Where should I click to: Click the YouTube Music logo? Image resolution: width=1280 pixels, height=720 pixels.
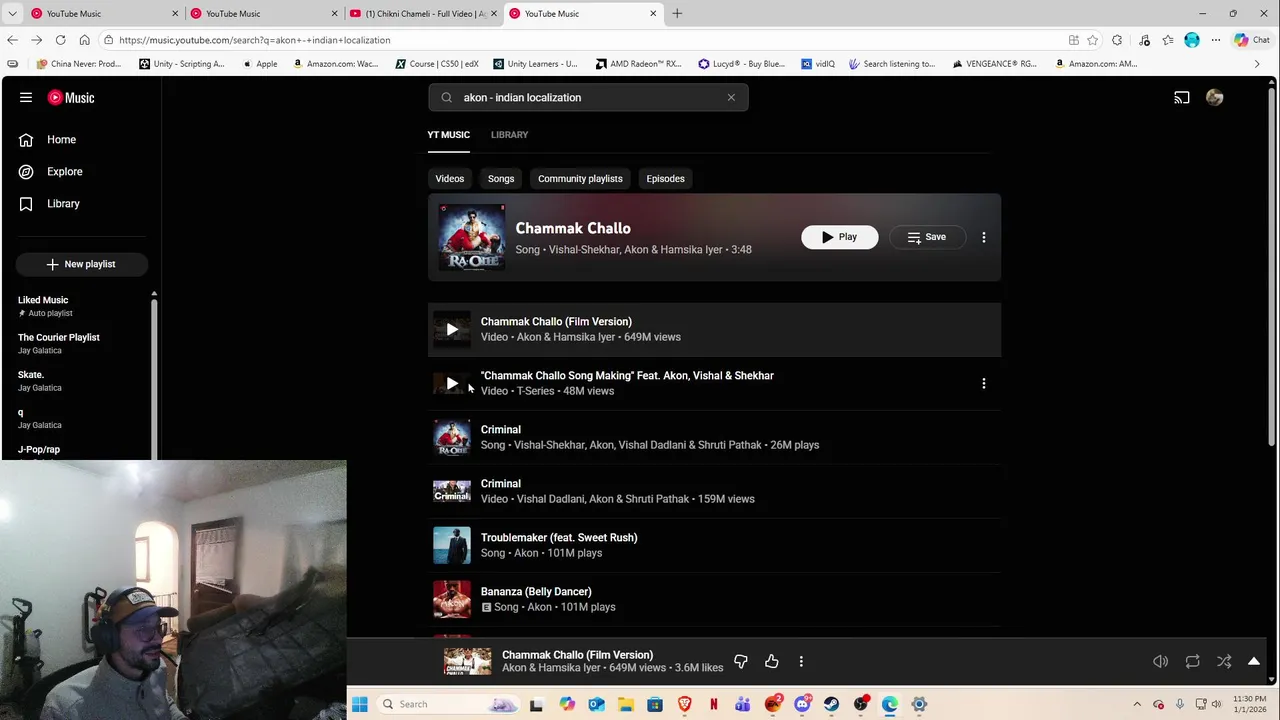pyautogui.click(x=71, y=97)
